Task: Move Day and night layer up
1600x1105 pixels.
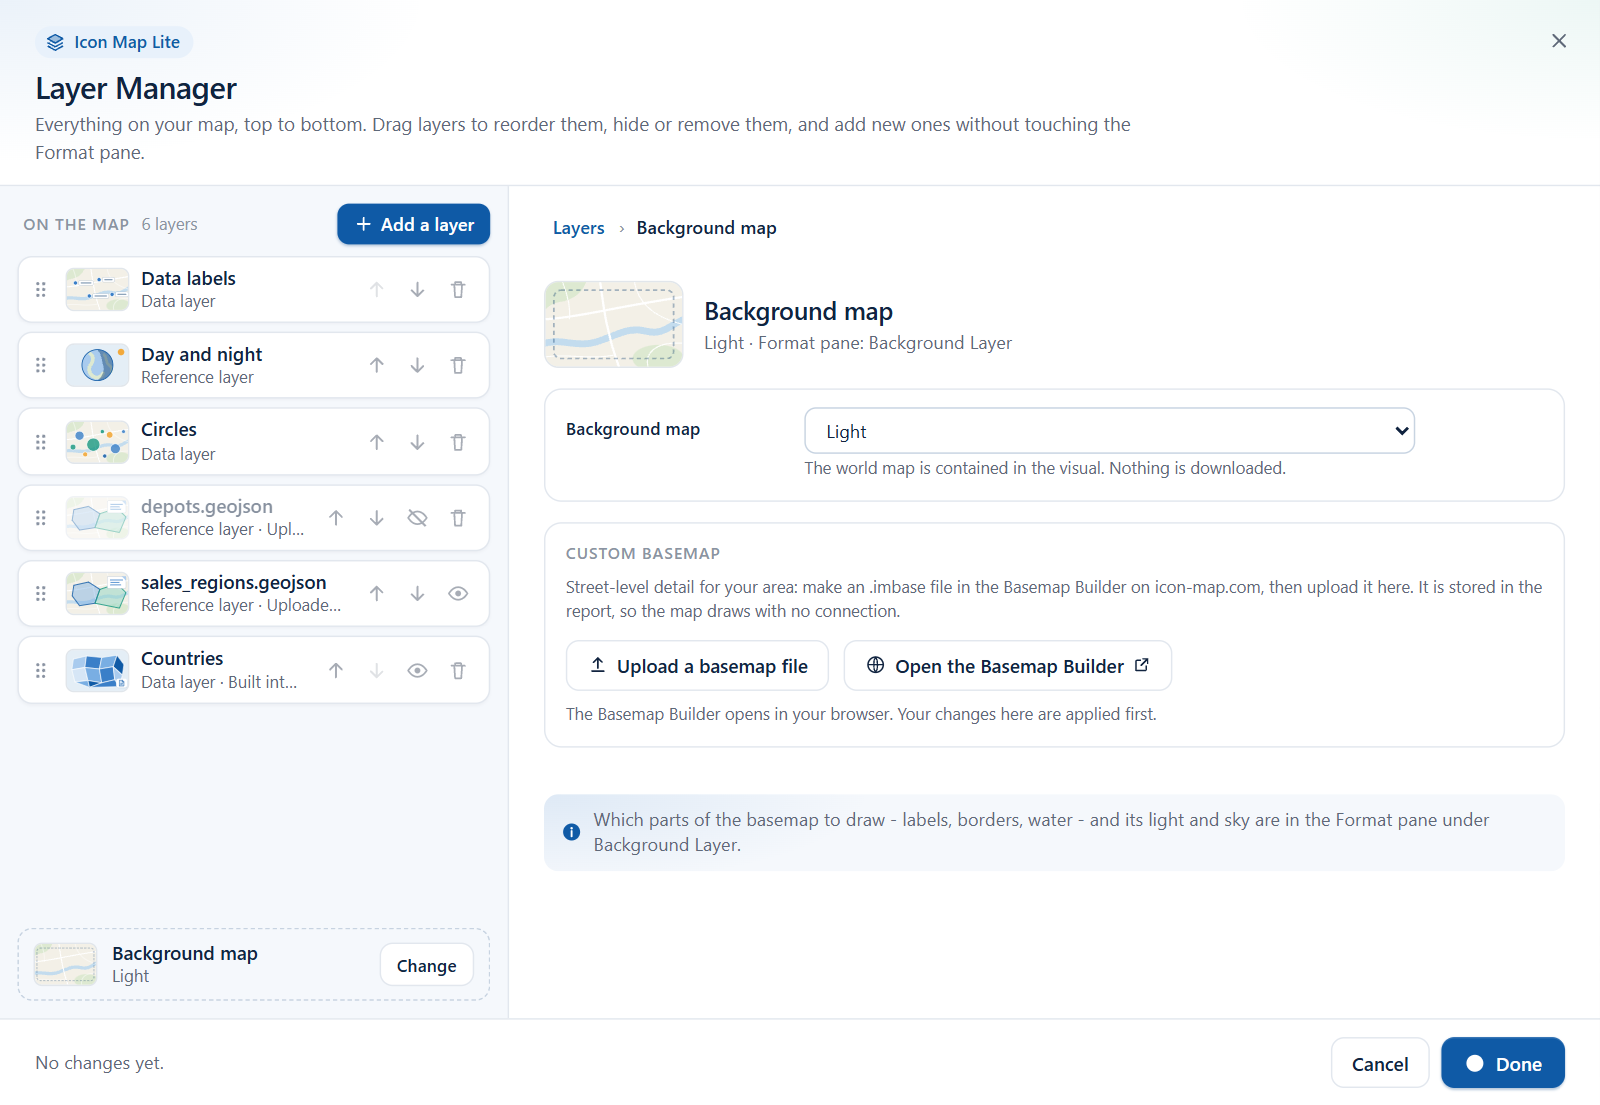Action: (x=377, y=366)
